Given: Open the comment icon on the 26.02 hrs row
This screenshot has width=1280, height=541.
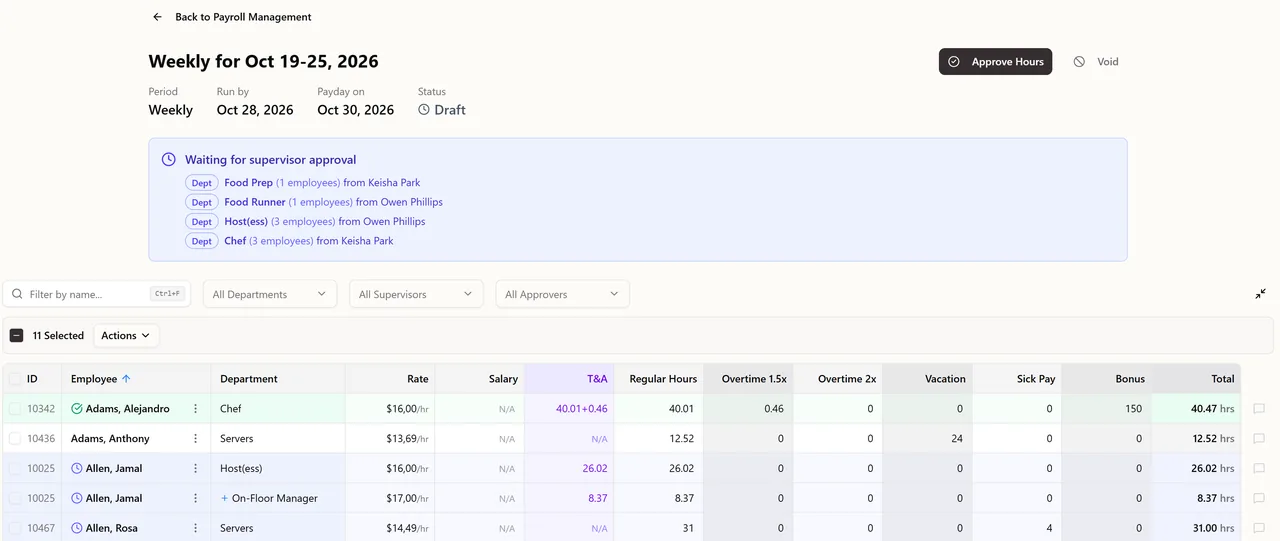Looking at the screenshot, I should tap(1259, 468).
